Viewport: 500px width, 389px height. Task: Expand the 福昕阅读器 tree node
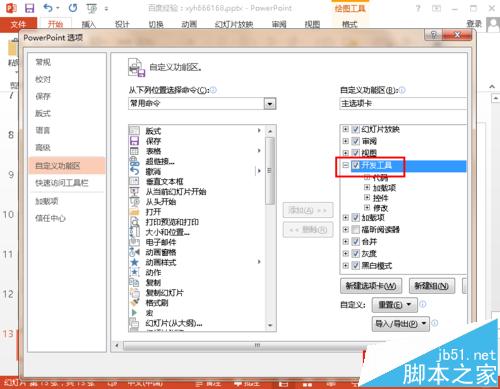click(346, 230)
